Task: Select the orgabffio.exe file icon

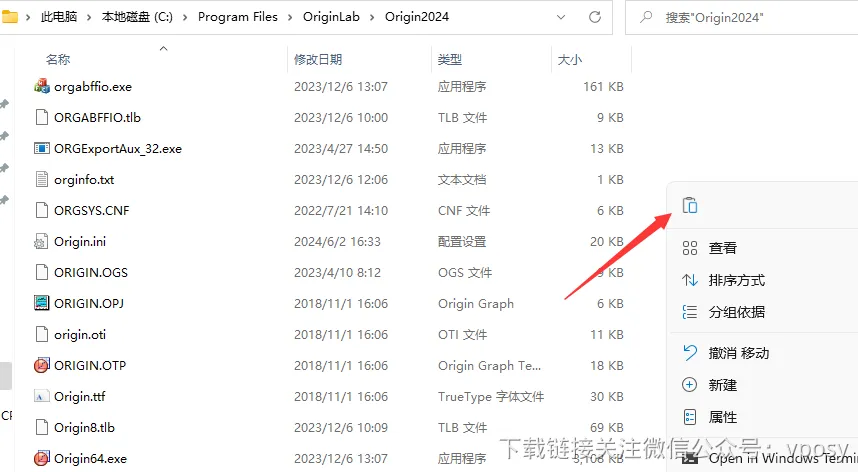Action: pos(42,86)
